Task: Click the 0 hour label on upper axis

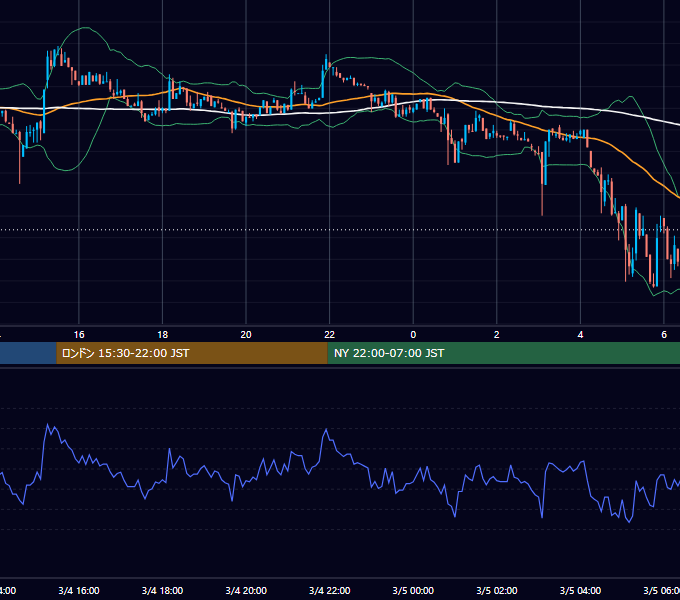Action: pyautogui.click(x=413, y=335)
